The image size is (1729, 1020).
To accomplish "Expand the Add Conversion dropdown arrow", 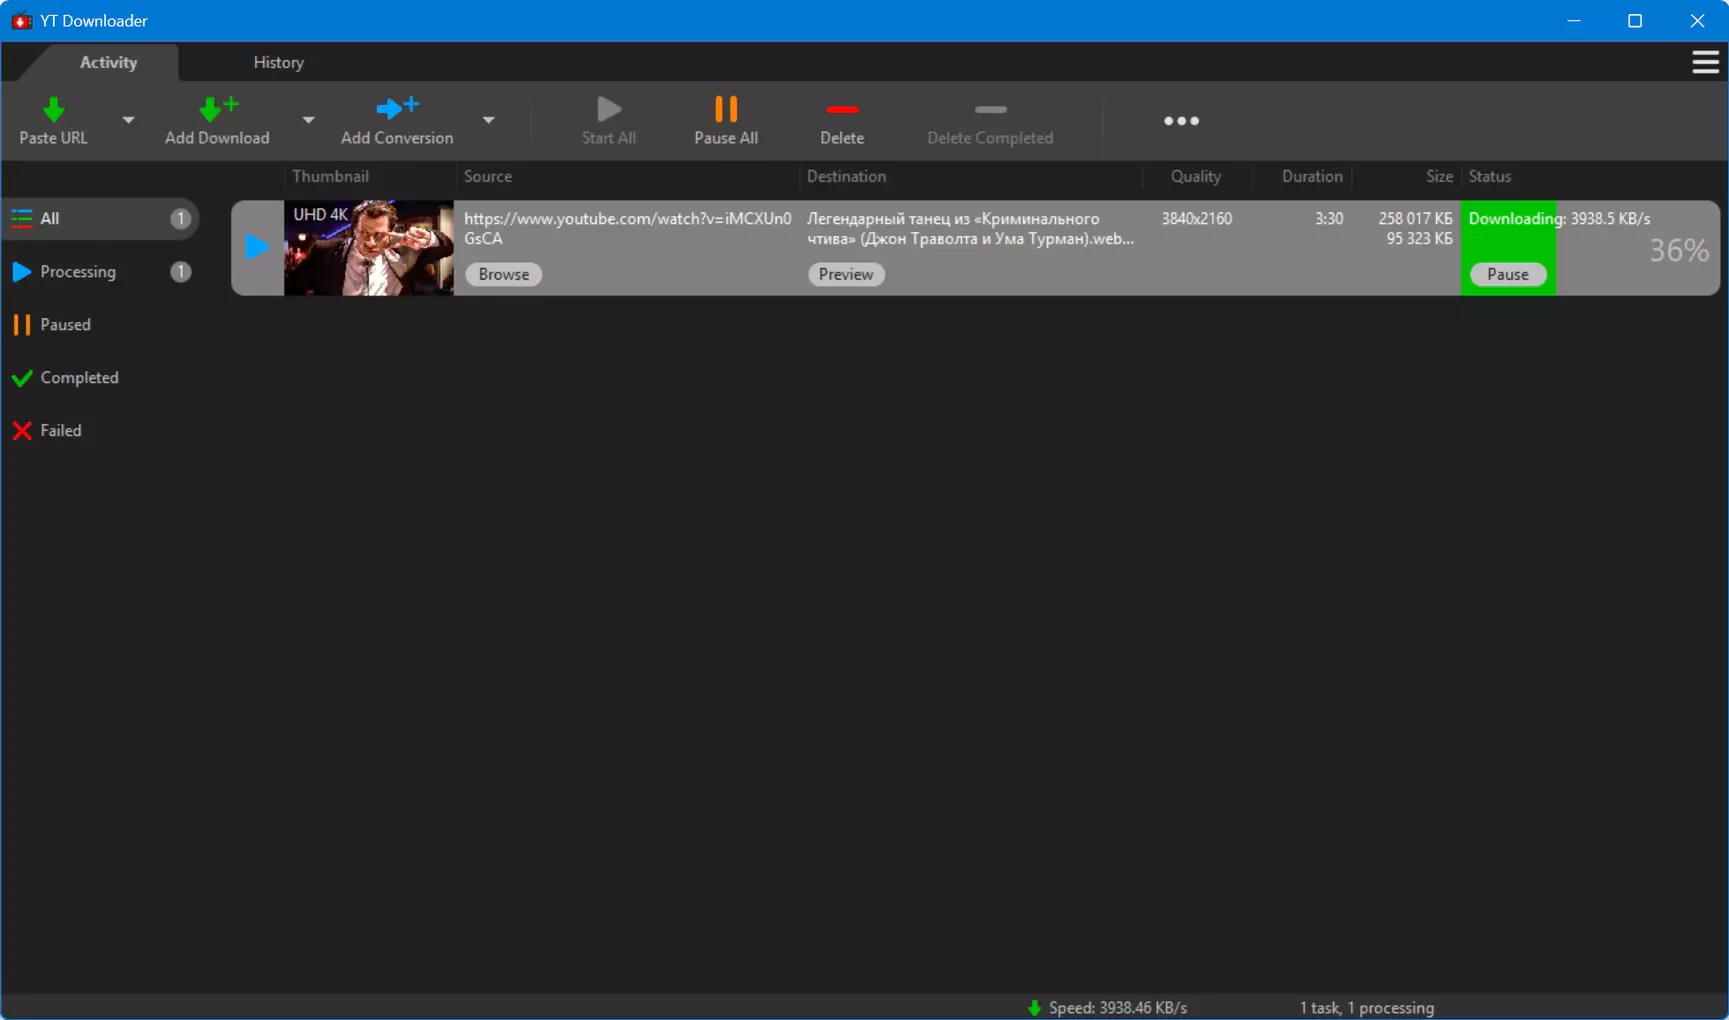I will pos(488,120).
